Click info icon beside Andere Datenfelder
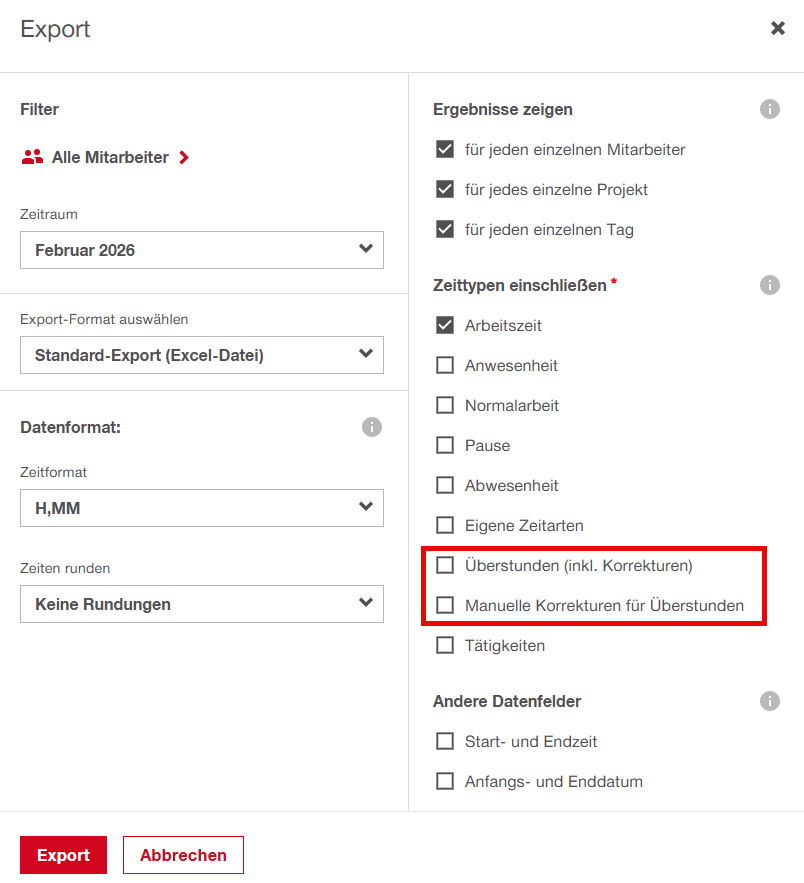Viewport: 804px width, 883px height. [769, 701]
